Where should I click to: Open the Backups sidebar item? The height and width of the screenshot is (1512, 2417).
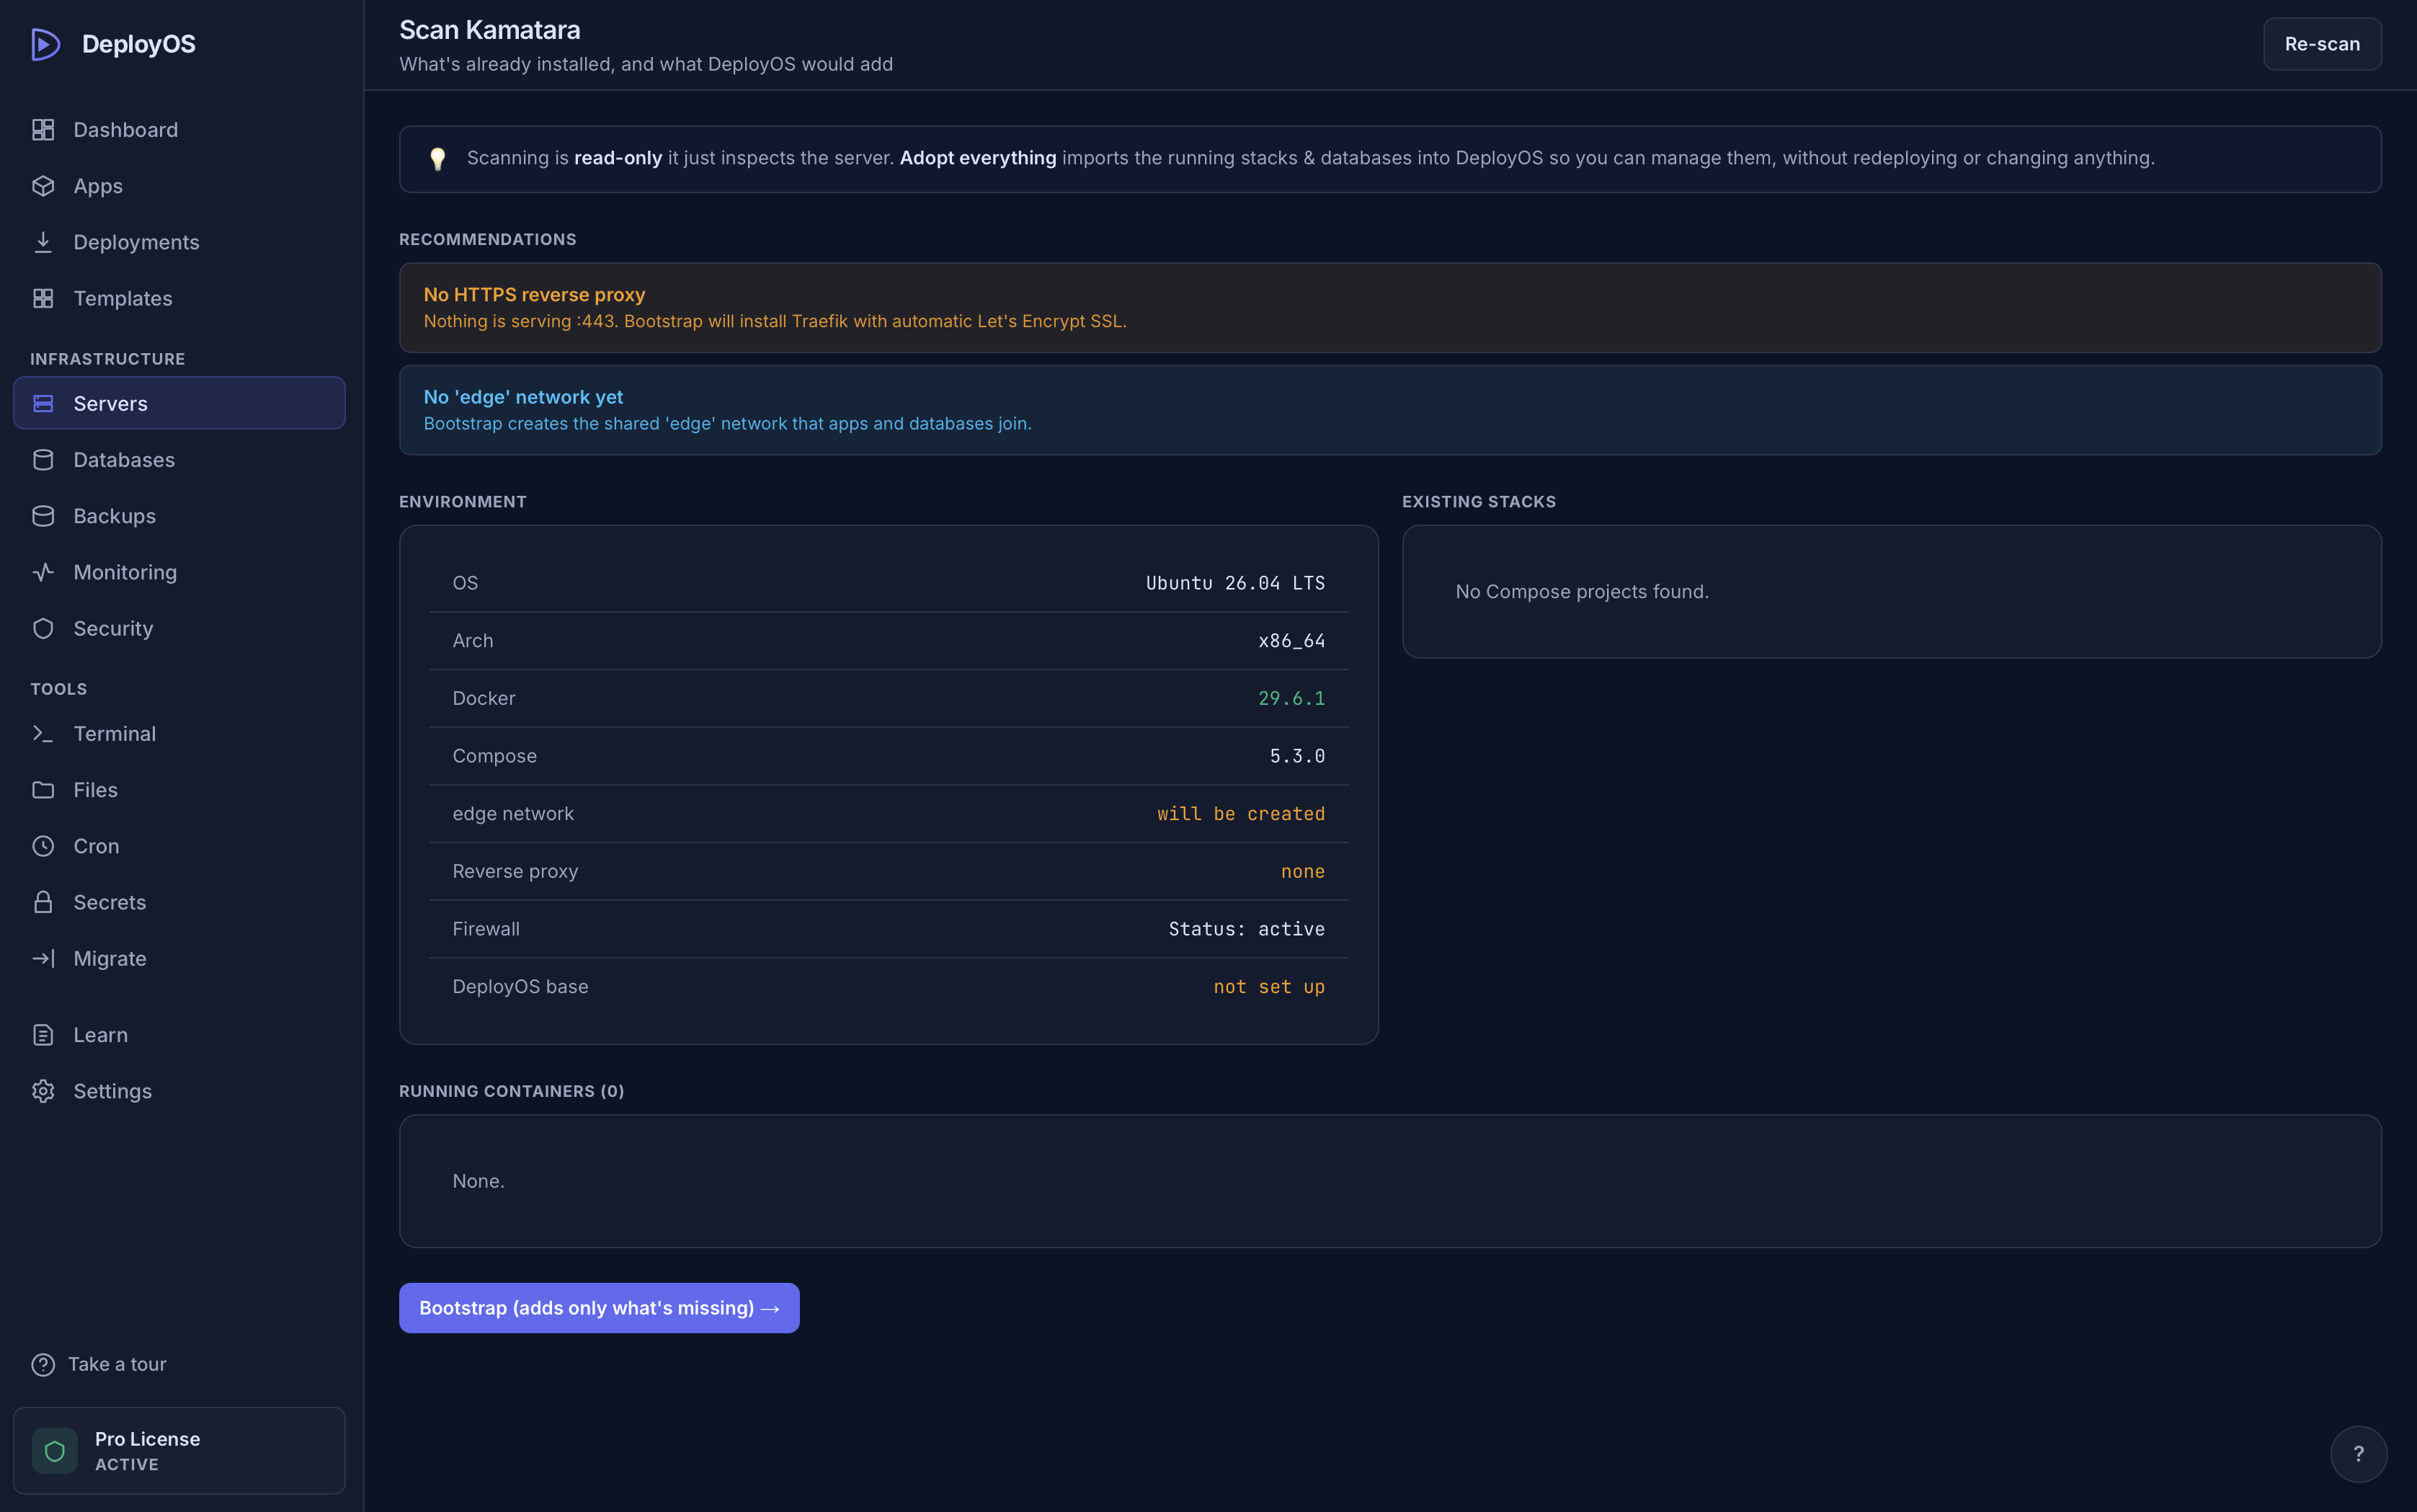[x=179, y=516]
